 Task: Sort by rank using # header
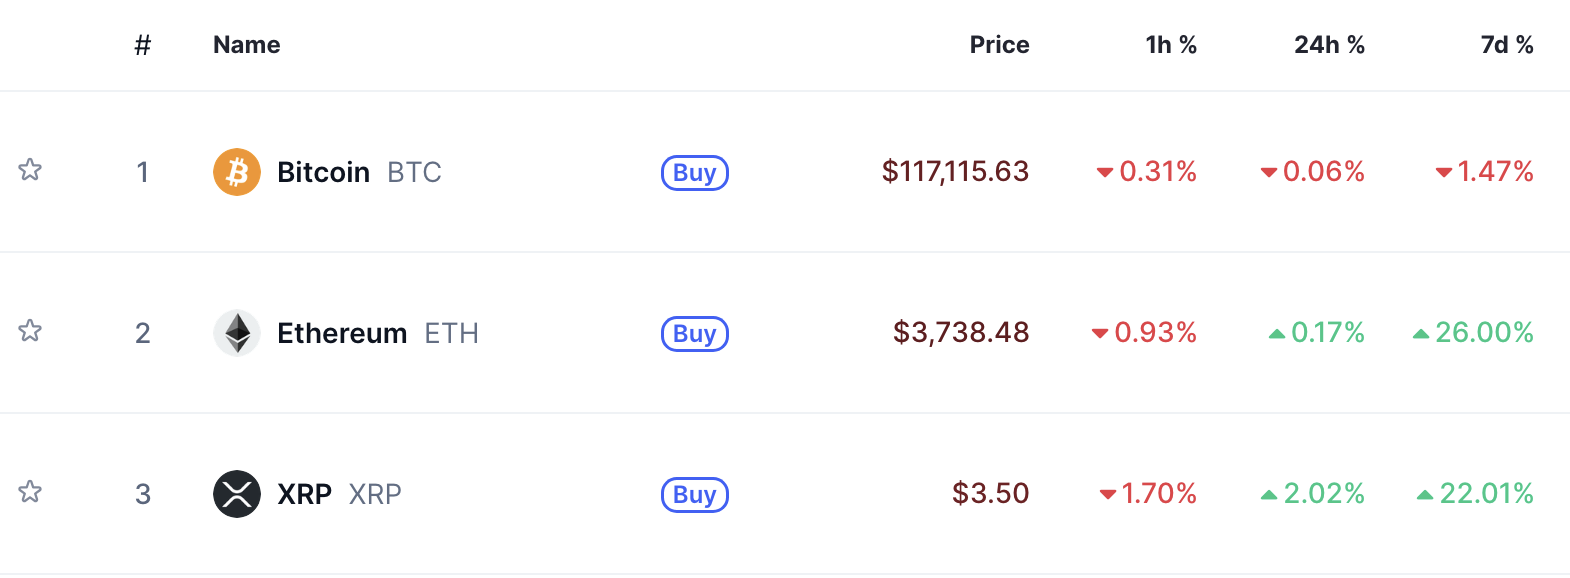(143, 45)
